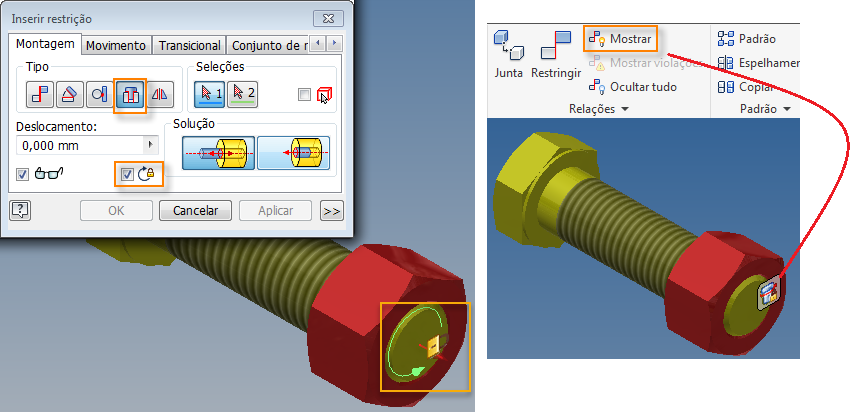867x412 pixels.
Task: Switch to the Movimento tab
Action: (x=116, y=45)
